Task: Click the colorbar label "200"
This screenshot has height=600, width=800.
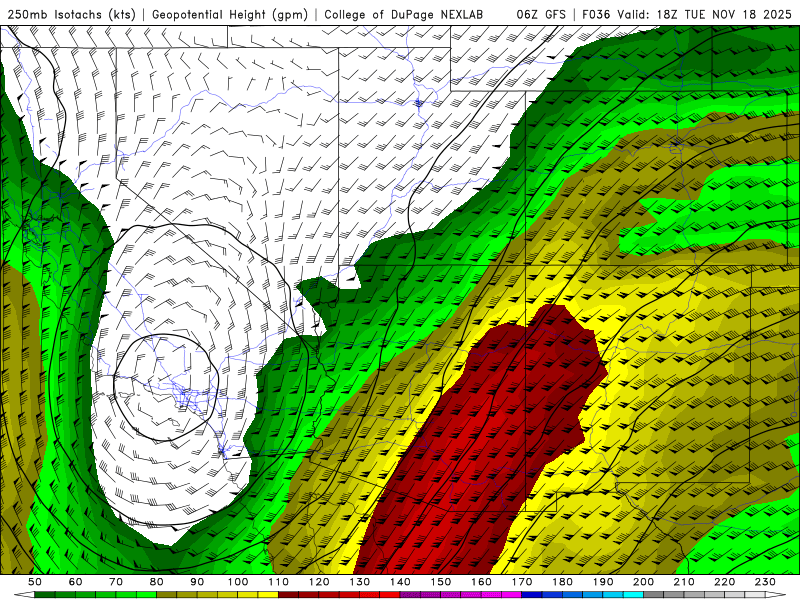Action: click(x=643, y=582)
